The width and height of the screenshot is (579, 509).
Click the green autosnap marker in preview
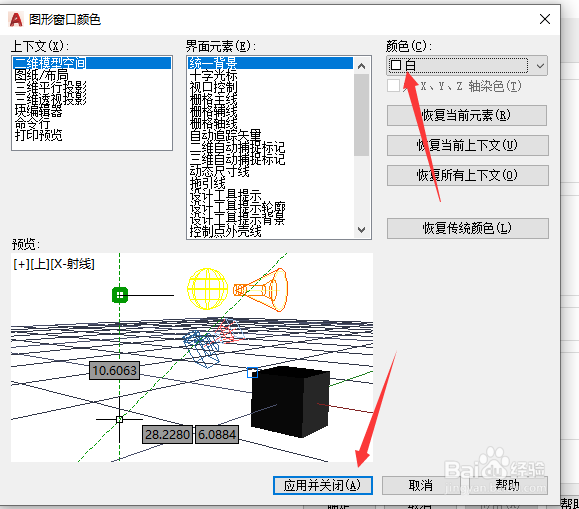click(120, 295)
